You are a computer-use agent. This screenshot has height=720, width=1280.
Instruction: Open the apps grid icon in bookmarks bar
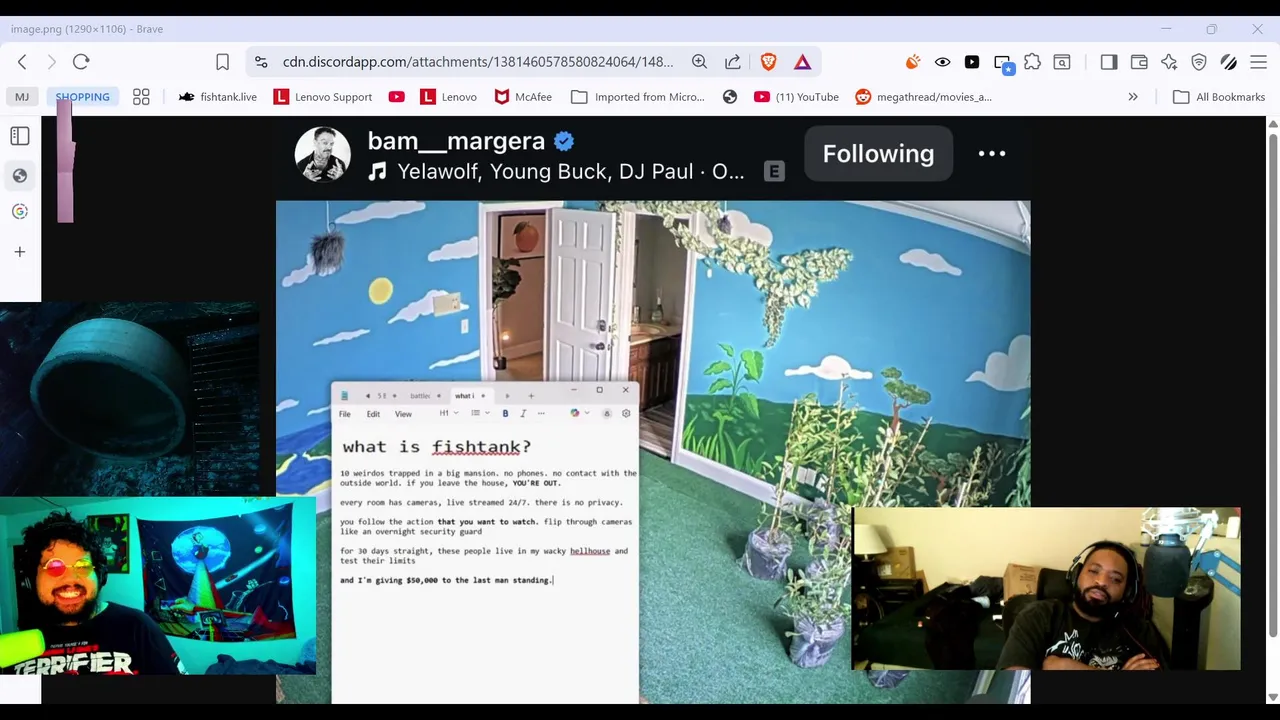[x=141, y=97]
